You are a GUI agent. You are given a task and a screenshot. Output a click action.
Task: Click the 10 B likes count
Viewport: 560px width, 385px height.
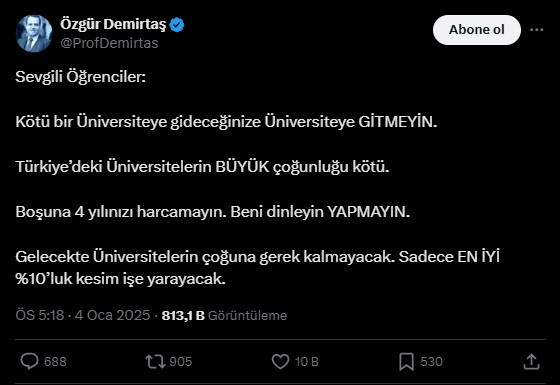tap(307, 362)
